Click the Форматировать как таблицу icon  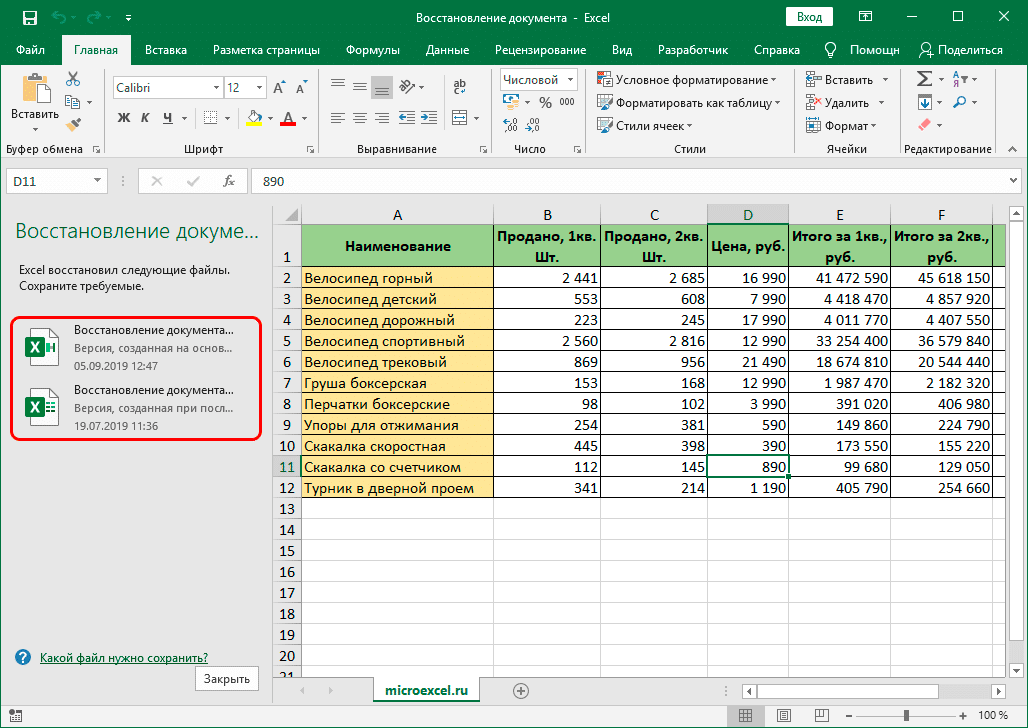[604, 101]
